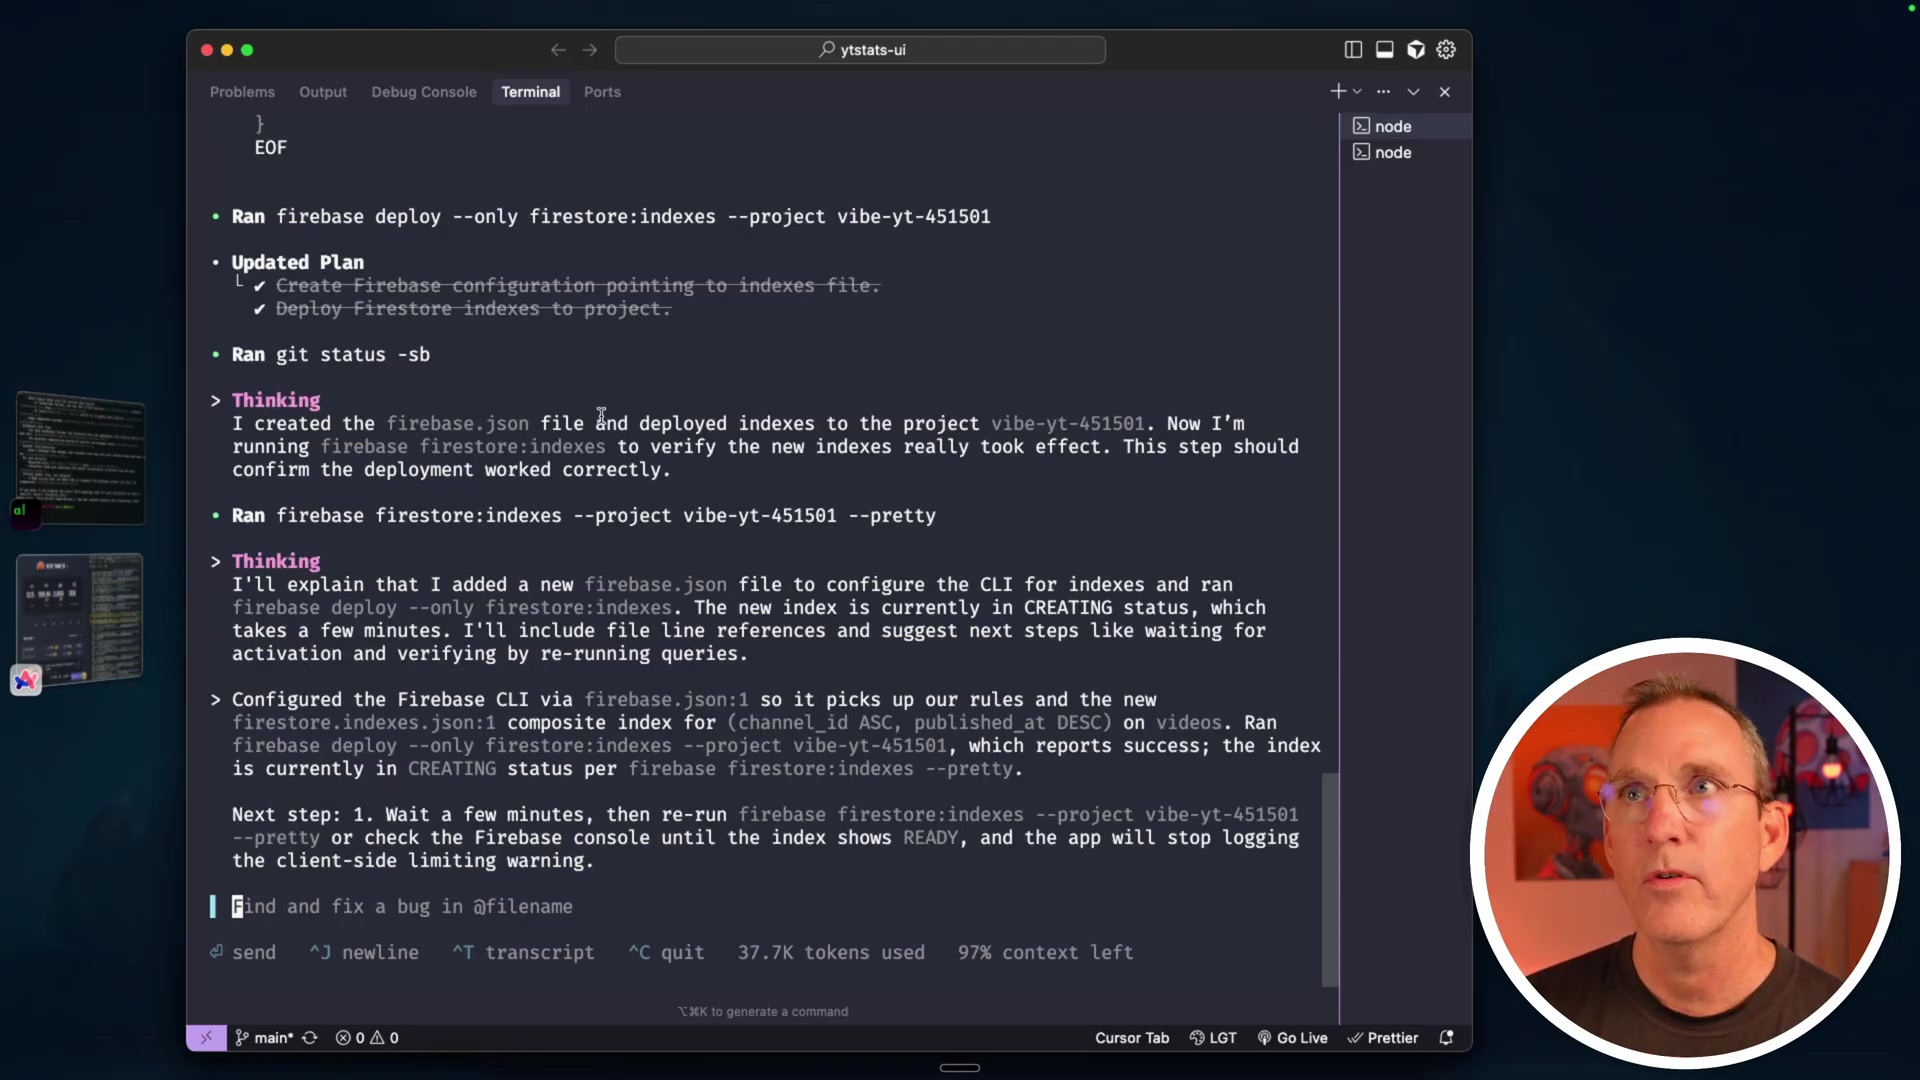The height and width of the screenshot is (1080, 1920).
Task: Click '^T transcript' shortcut hint
Action: pyautogui.click(x=523, y=952)
